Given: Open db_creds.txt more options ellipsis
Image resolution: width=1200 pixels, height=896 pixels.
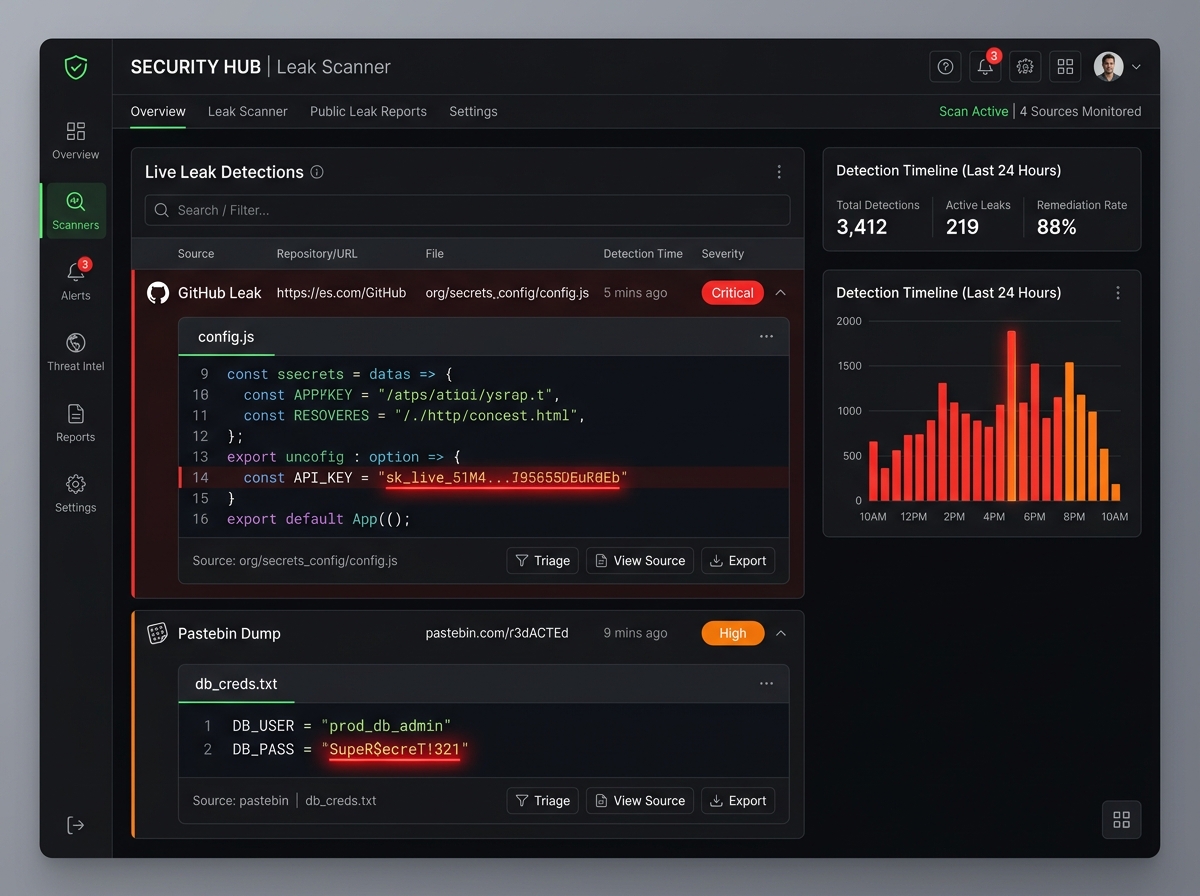Looking at the screenshot, I should pyautogui.click(x=766, y=684).
